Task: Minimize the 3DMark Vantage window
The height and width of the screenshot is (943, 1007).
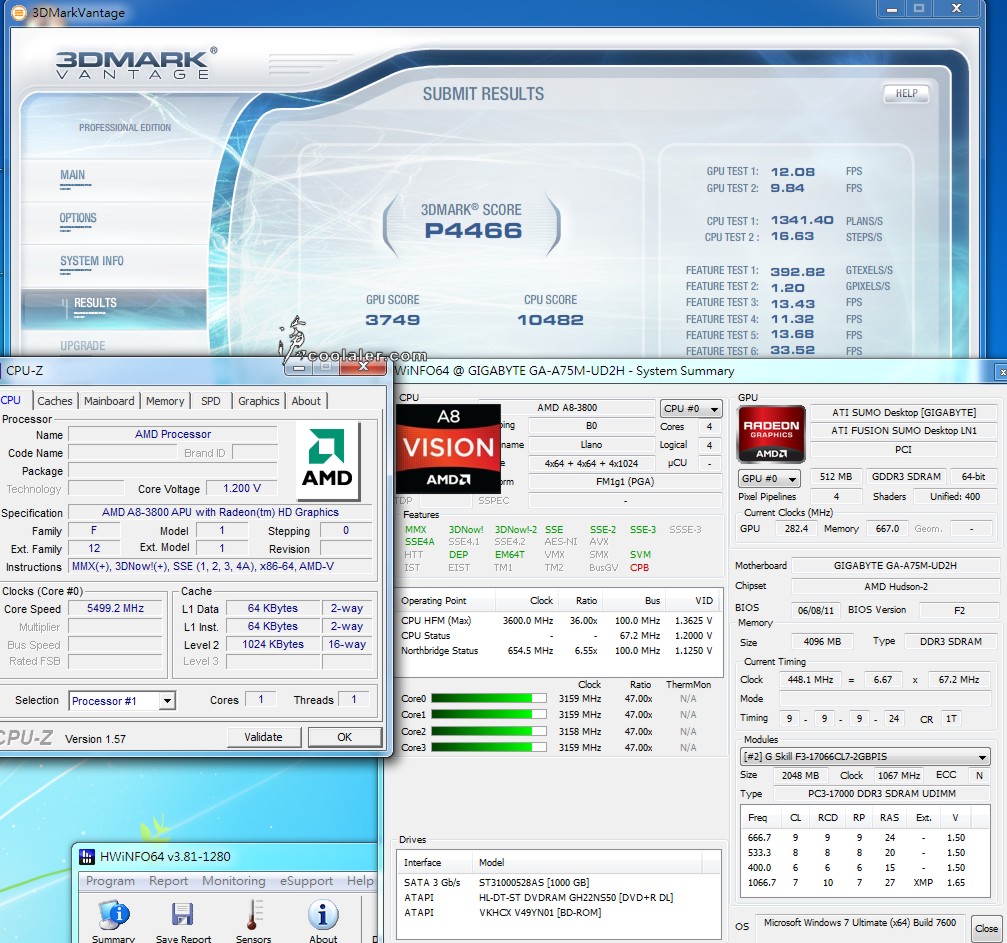Action: point(891,9)
